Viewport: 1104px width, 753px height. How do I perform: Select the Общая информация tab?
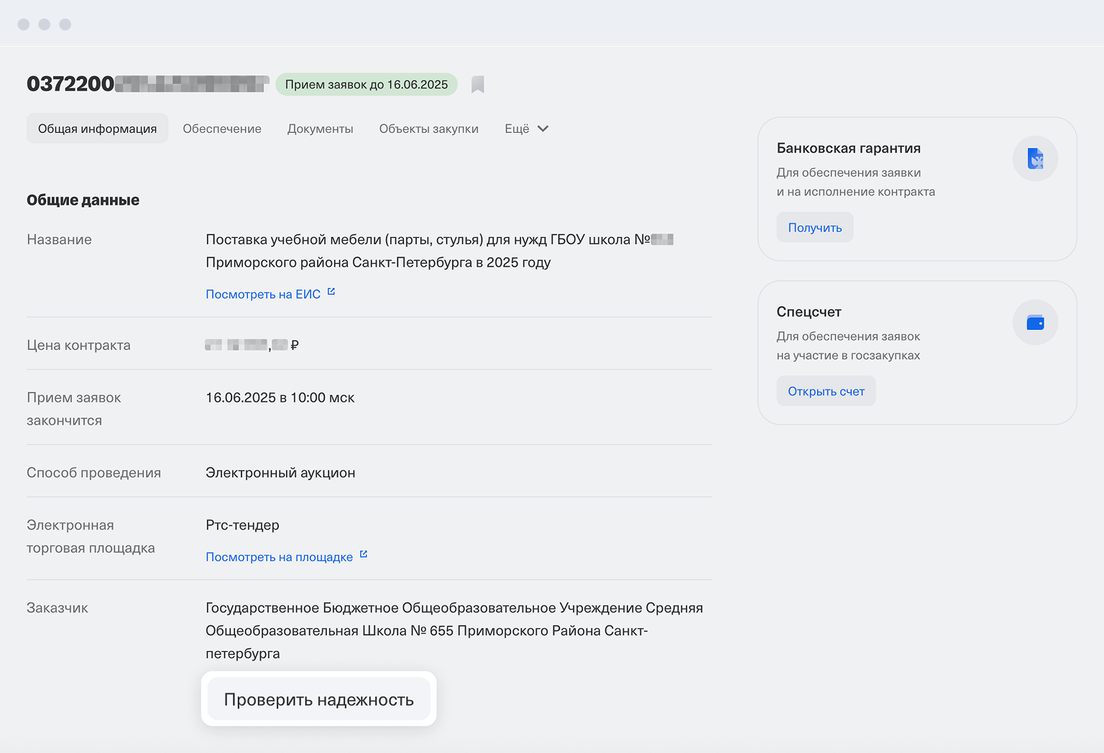click(x=97, y=129)
